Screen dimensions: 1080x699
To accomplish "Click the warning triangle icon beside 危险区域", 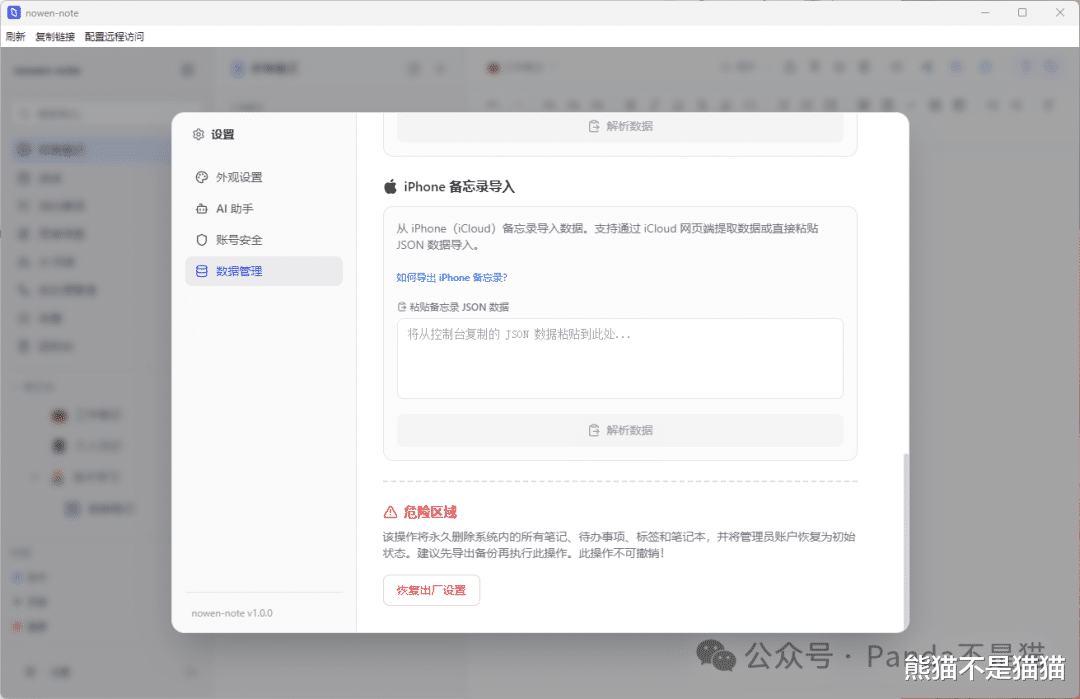I will (391, 512).
